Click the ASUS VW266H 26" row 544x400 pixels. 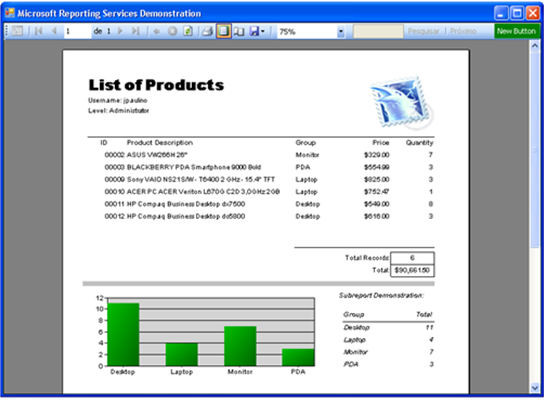261,155
